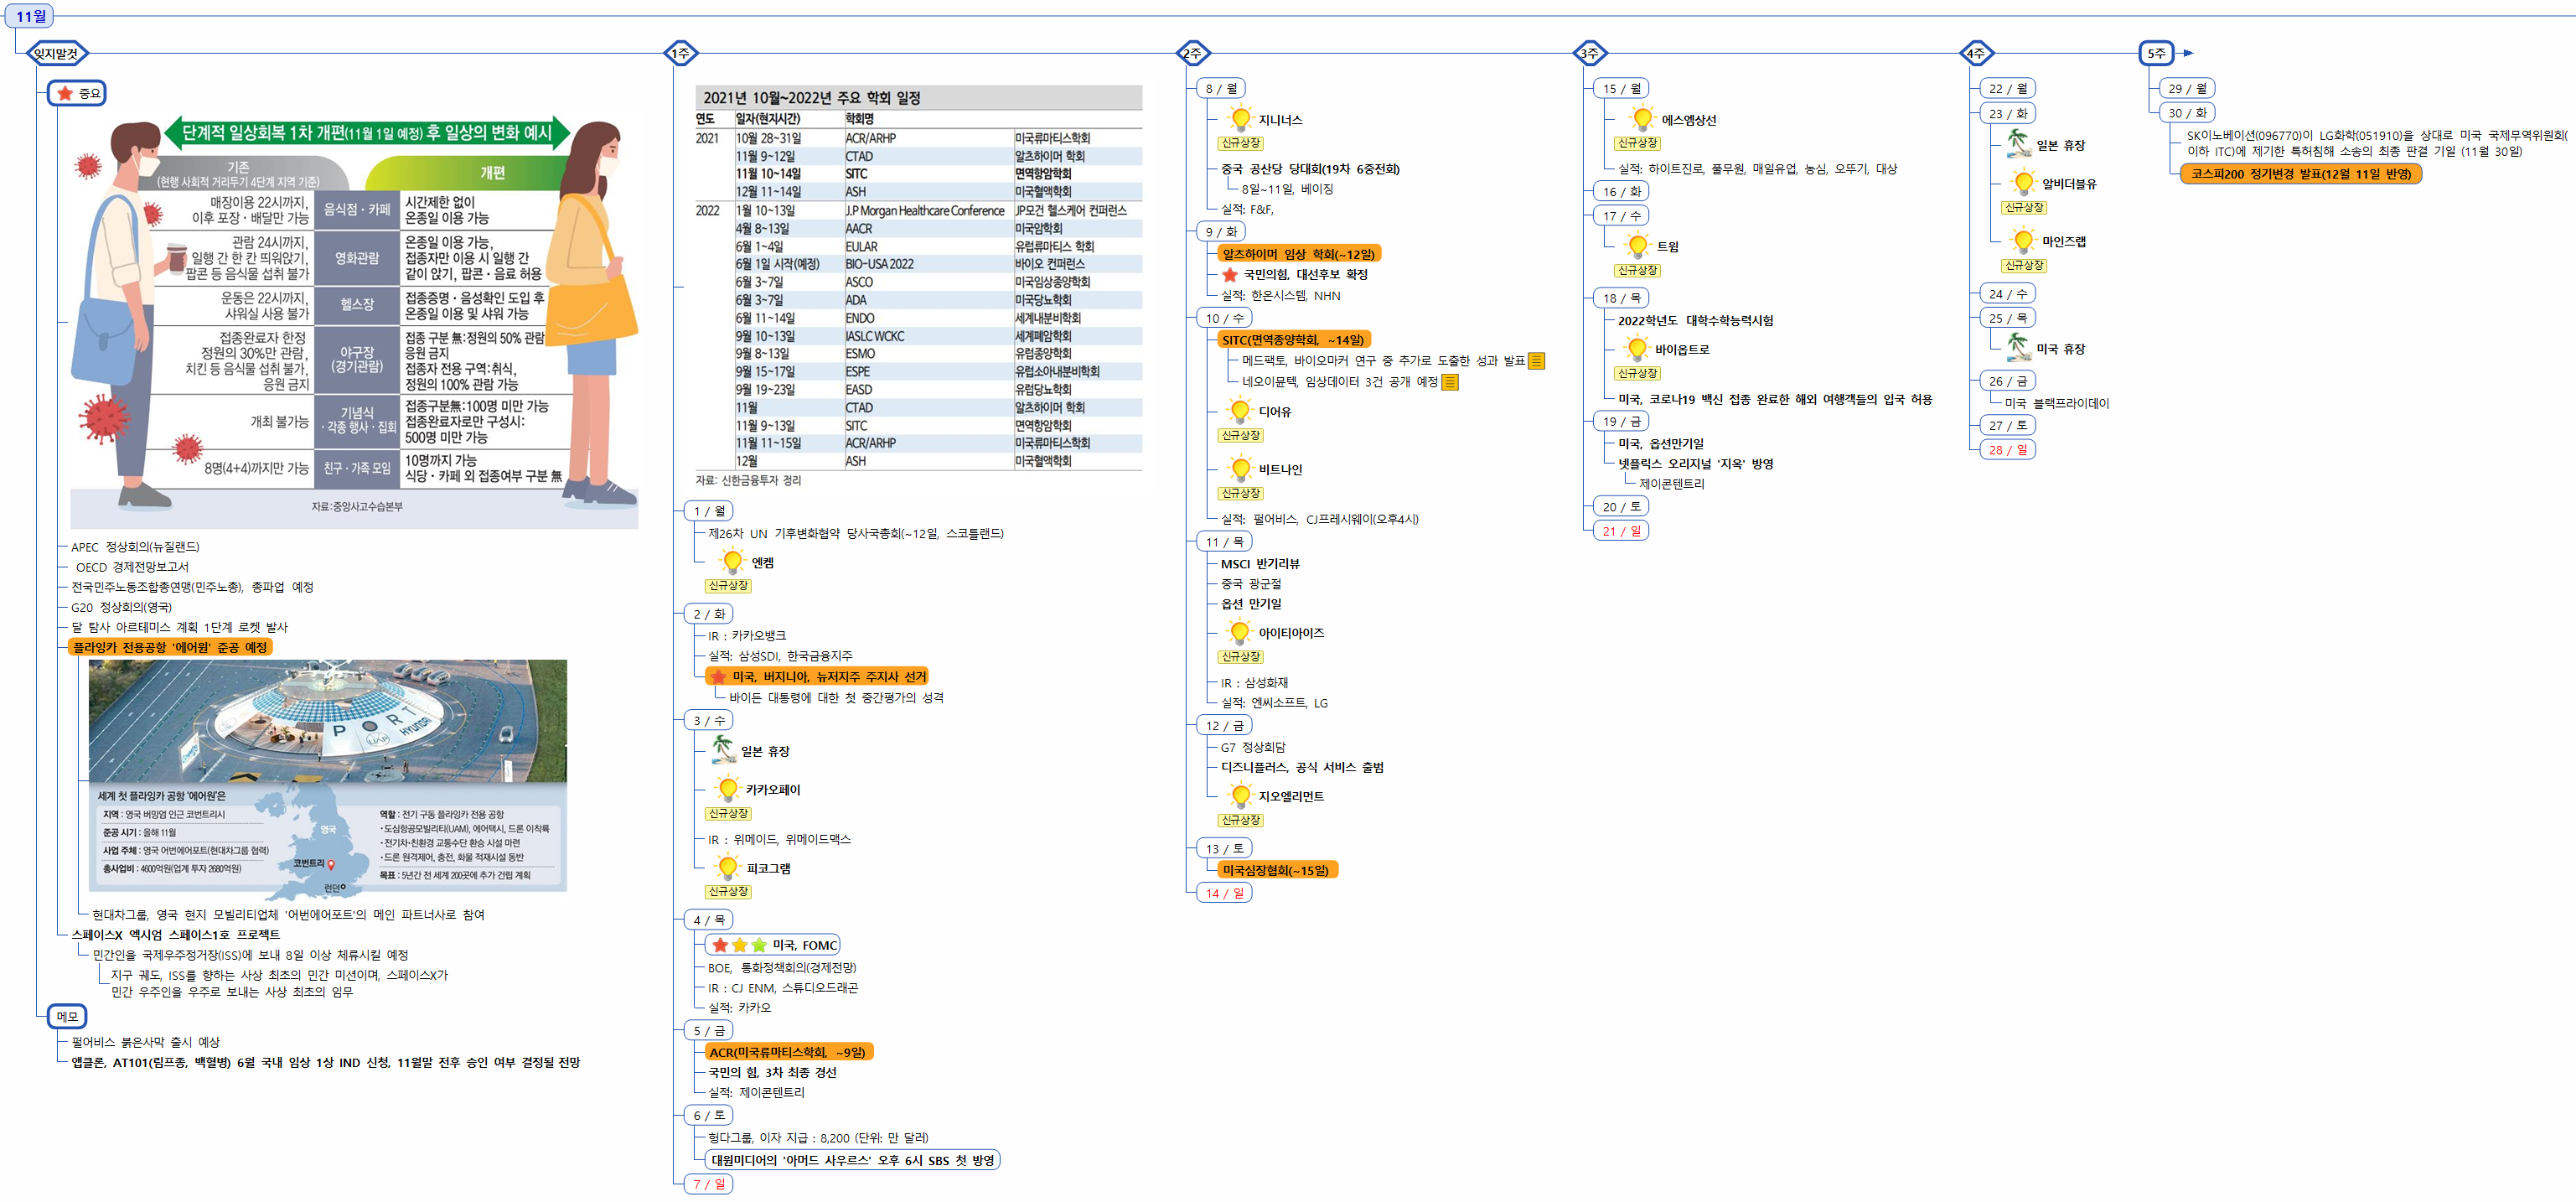This screenshot has height=1202, width=2576.
Task: Select the 메모 topic box
Action: point(67,1016)
